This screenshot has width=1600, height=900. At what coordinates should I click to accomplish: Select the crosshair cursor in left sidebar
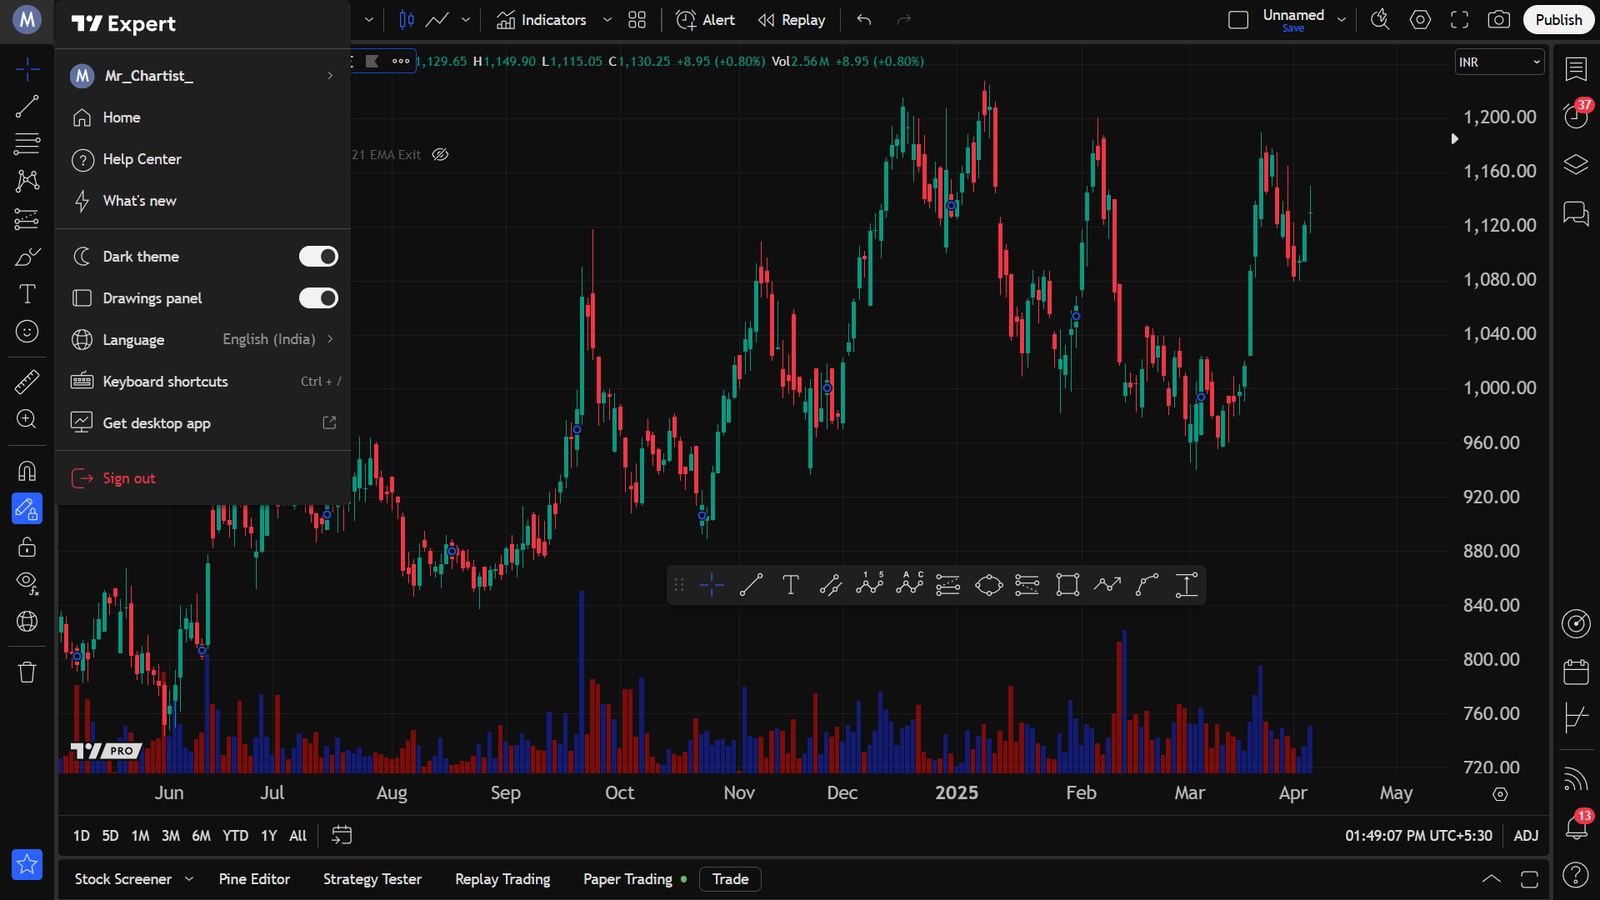pos(27,68)
